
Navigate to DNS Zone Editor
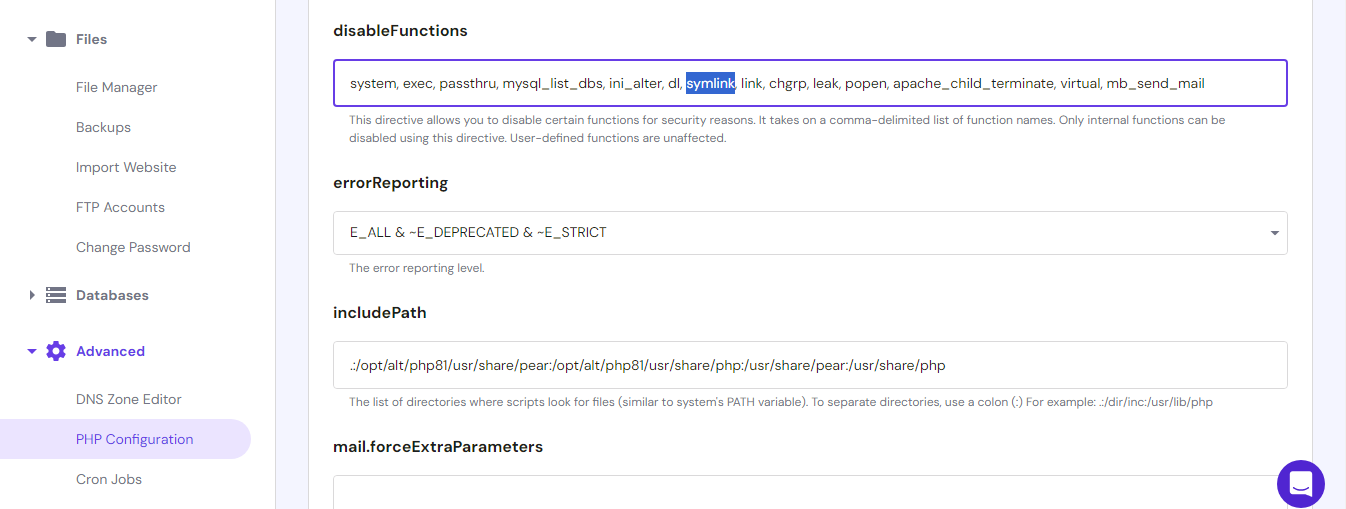point(129,399)
